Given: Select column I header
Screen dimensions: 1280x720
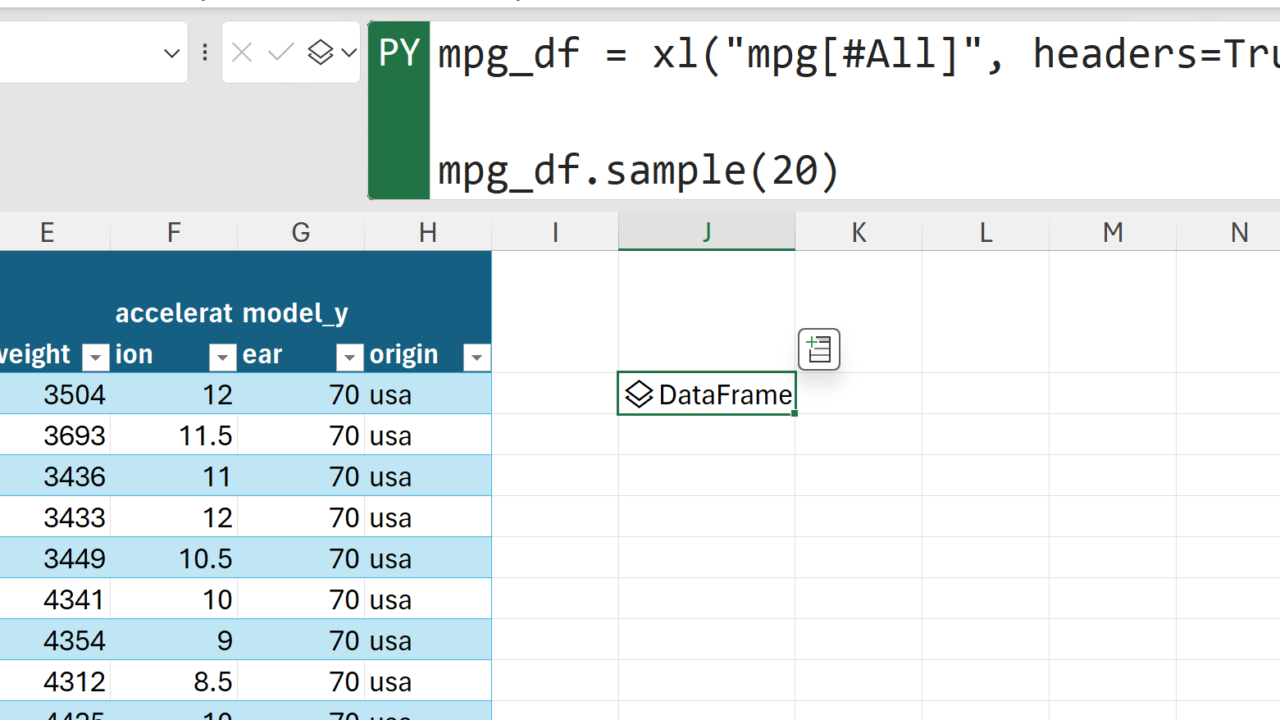Looking at the screenshot, I should click(x=555, y=232).
